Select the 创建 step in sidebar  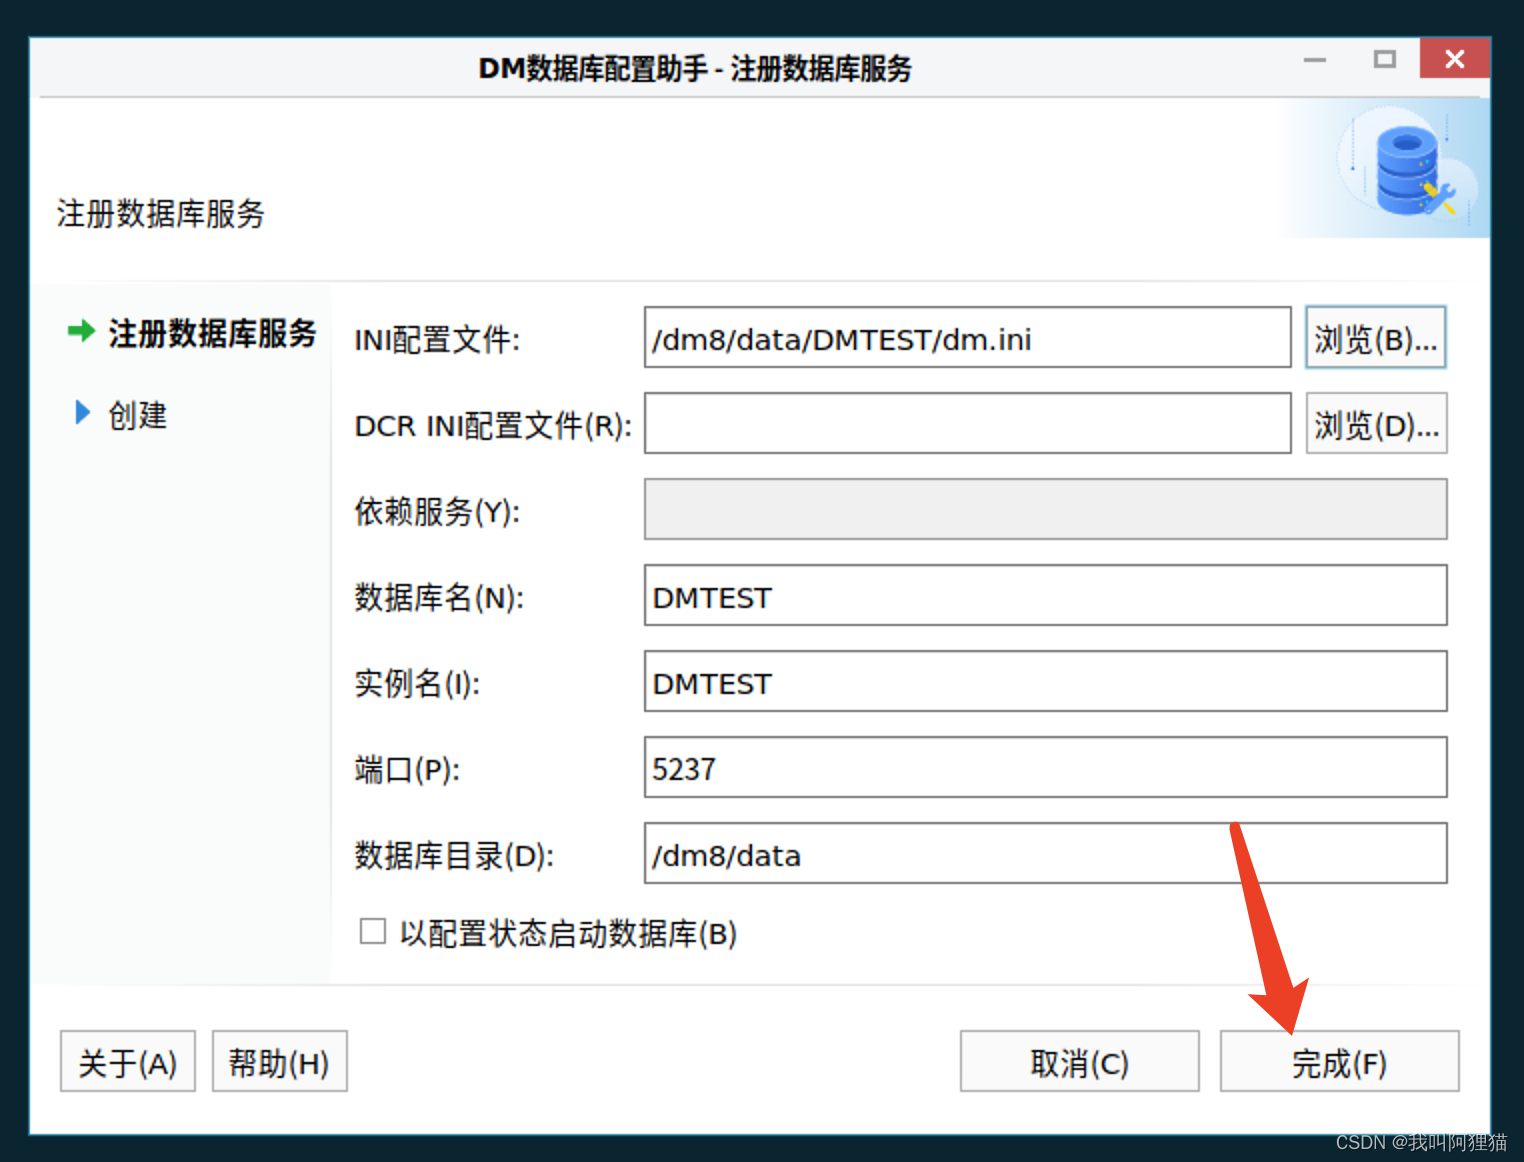[x=138, y=415]
